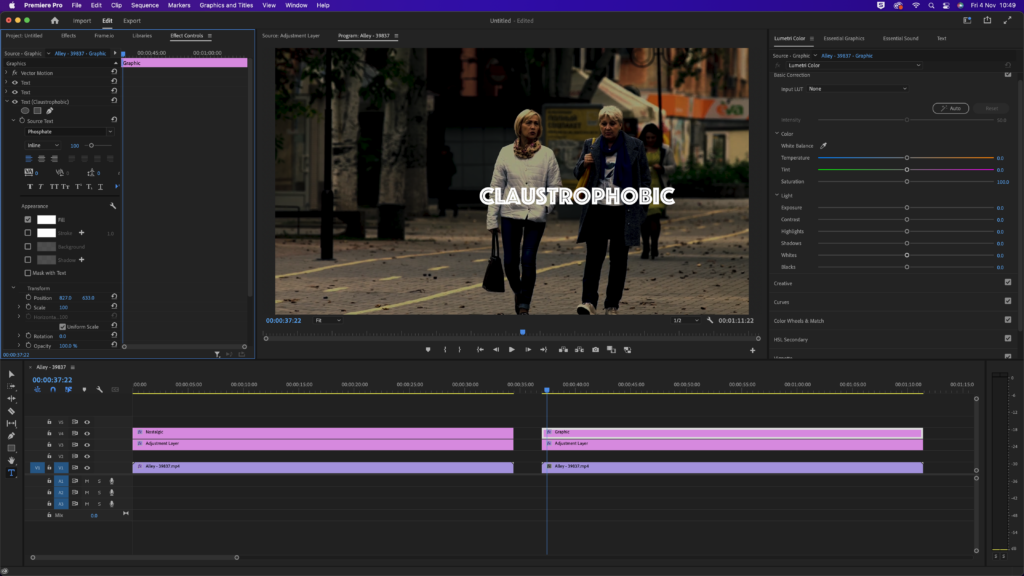Create a rectangle mask for Text (Claustrophobic)
Screen dimensions: 1024x576
37,111
